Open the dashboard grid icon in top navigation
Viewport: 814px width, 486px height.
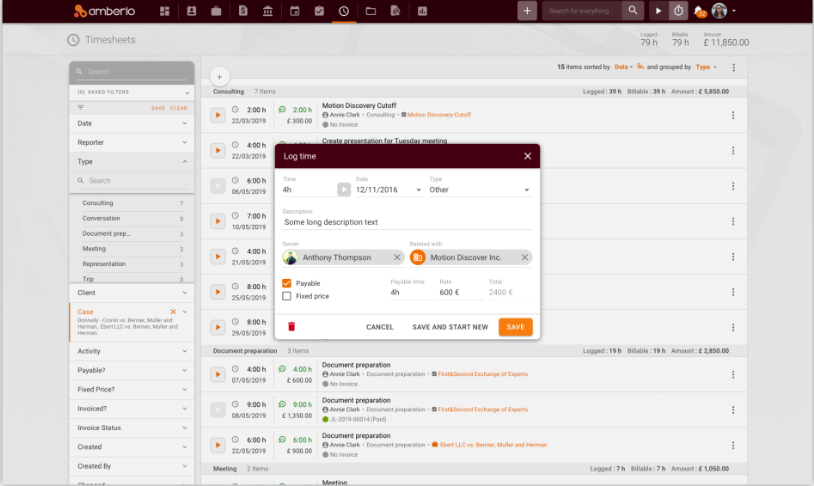click(x=165, y=11)
